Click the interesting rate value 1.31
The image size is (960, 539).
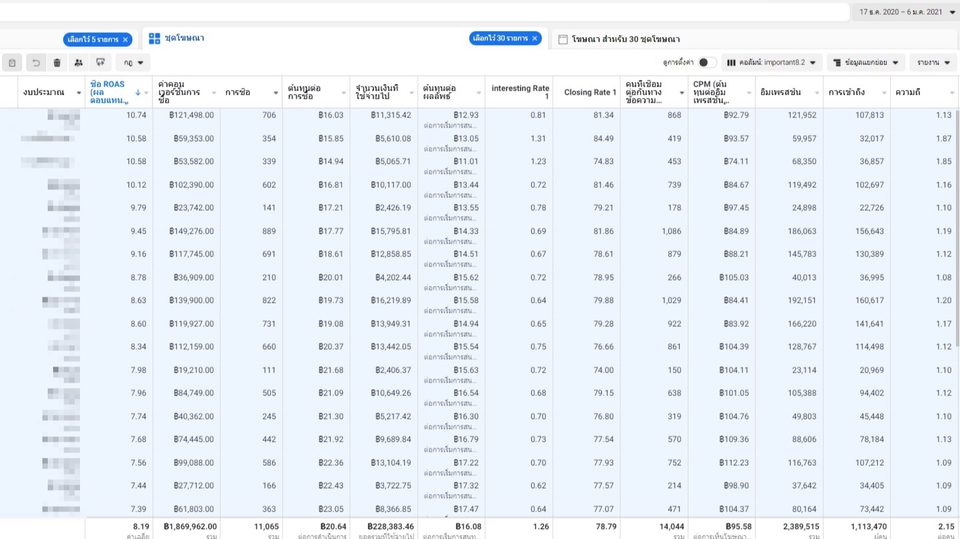pyautogui.click(x=538, y=138)
